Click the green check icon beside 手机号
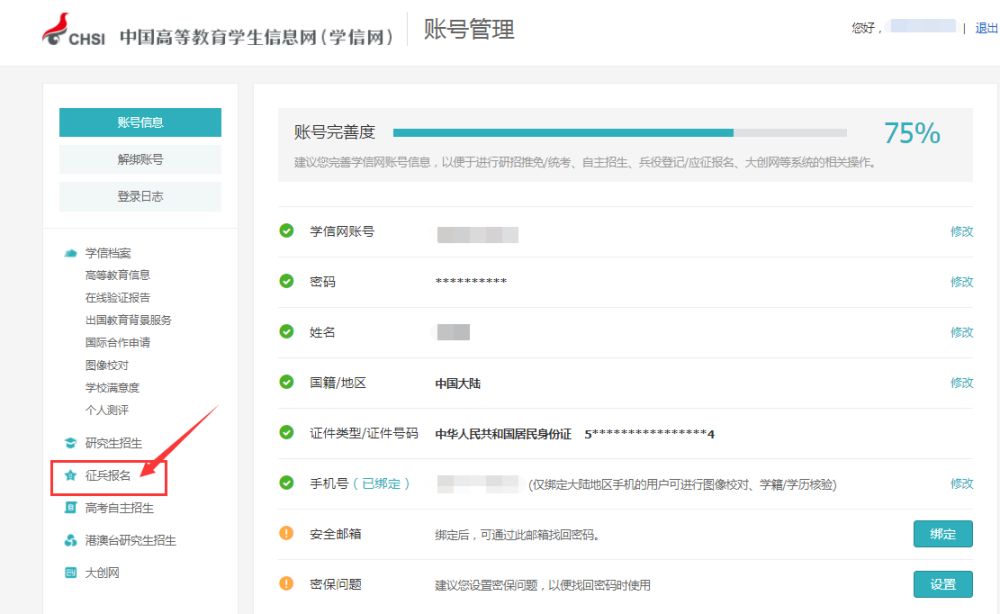The height and width of the screenshot is (614, 1000). [287, 483]
